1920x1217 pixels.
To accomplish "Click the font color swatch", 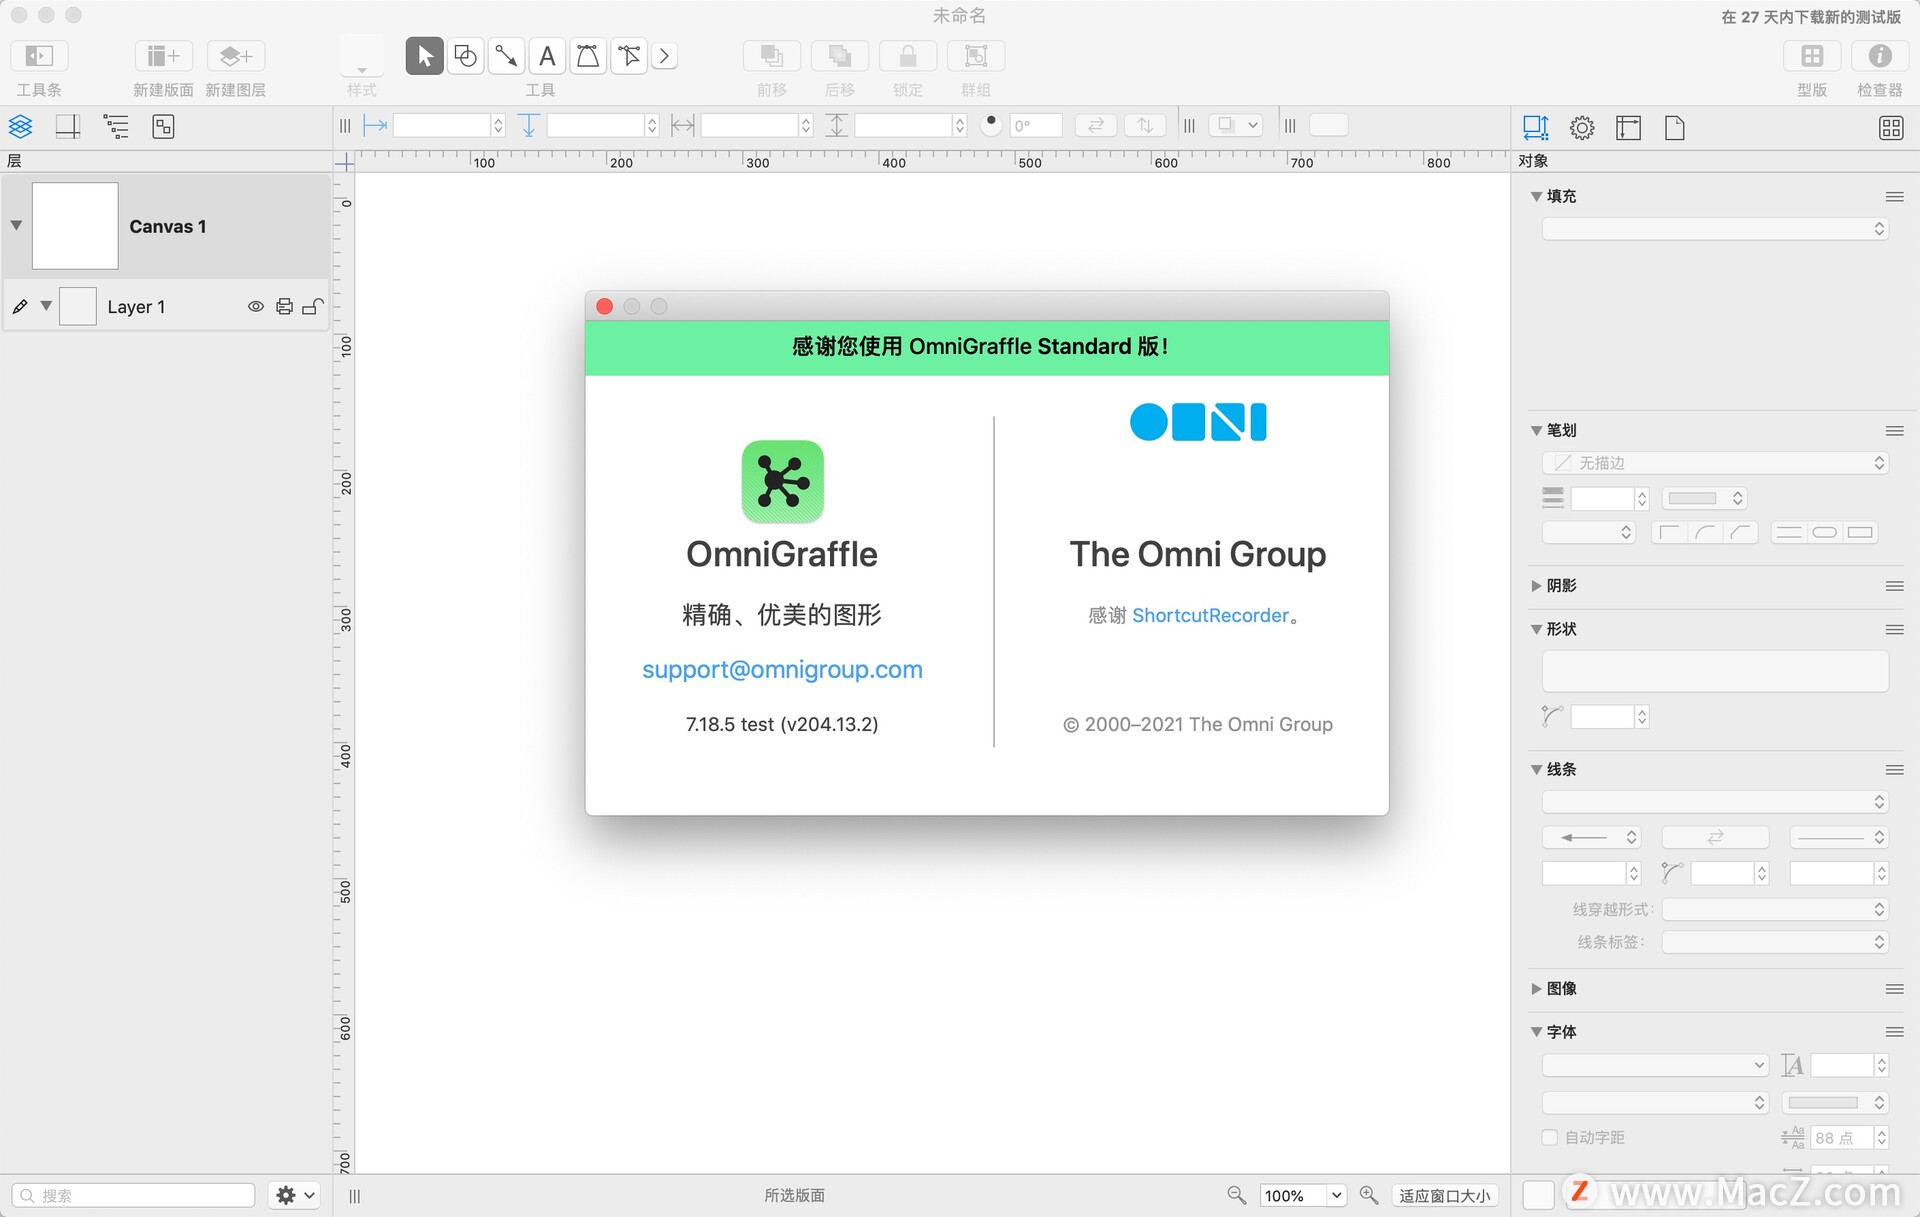I will click(1837, 1102).
